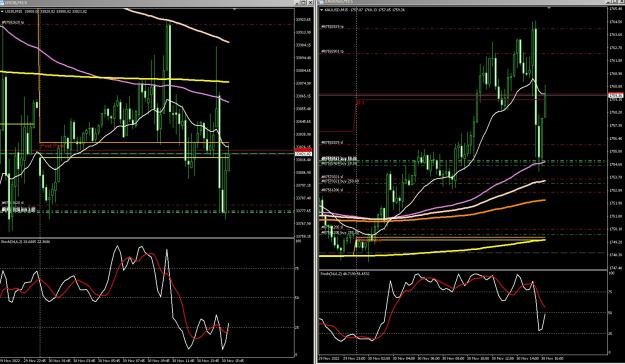The width and height of the screenshot is (625, 364).
Task: Click the date axis under left chart
Action: click(147, 361)
